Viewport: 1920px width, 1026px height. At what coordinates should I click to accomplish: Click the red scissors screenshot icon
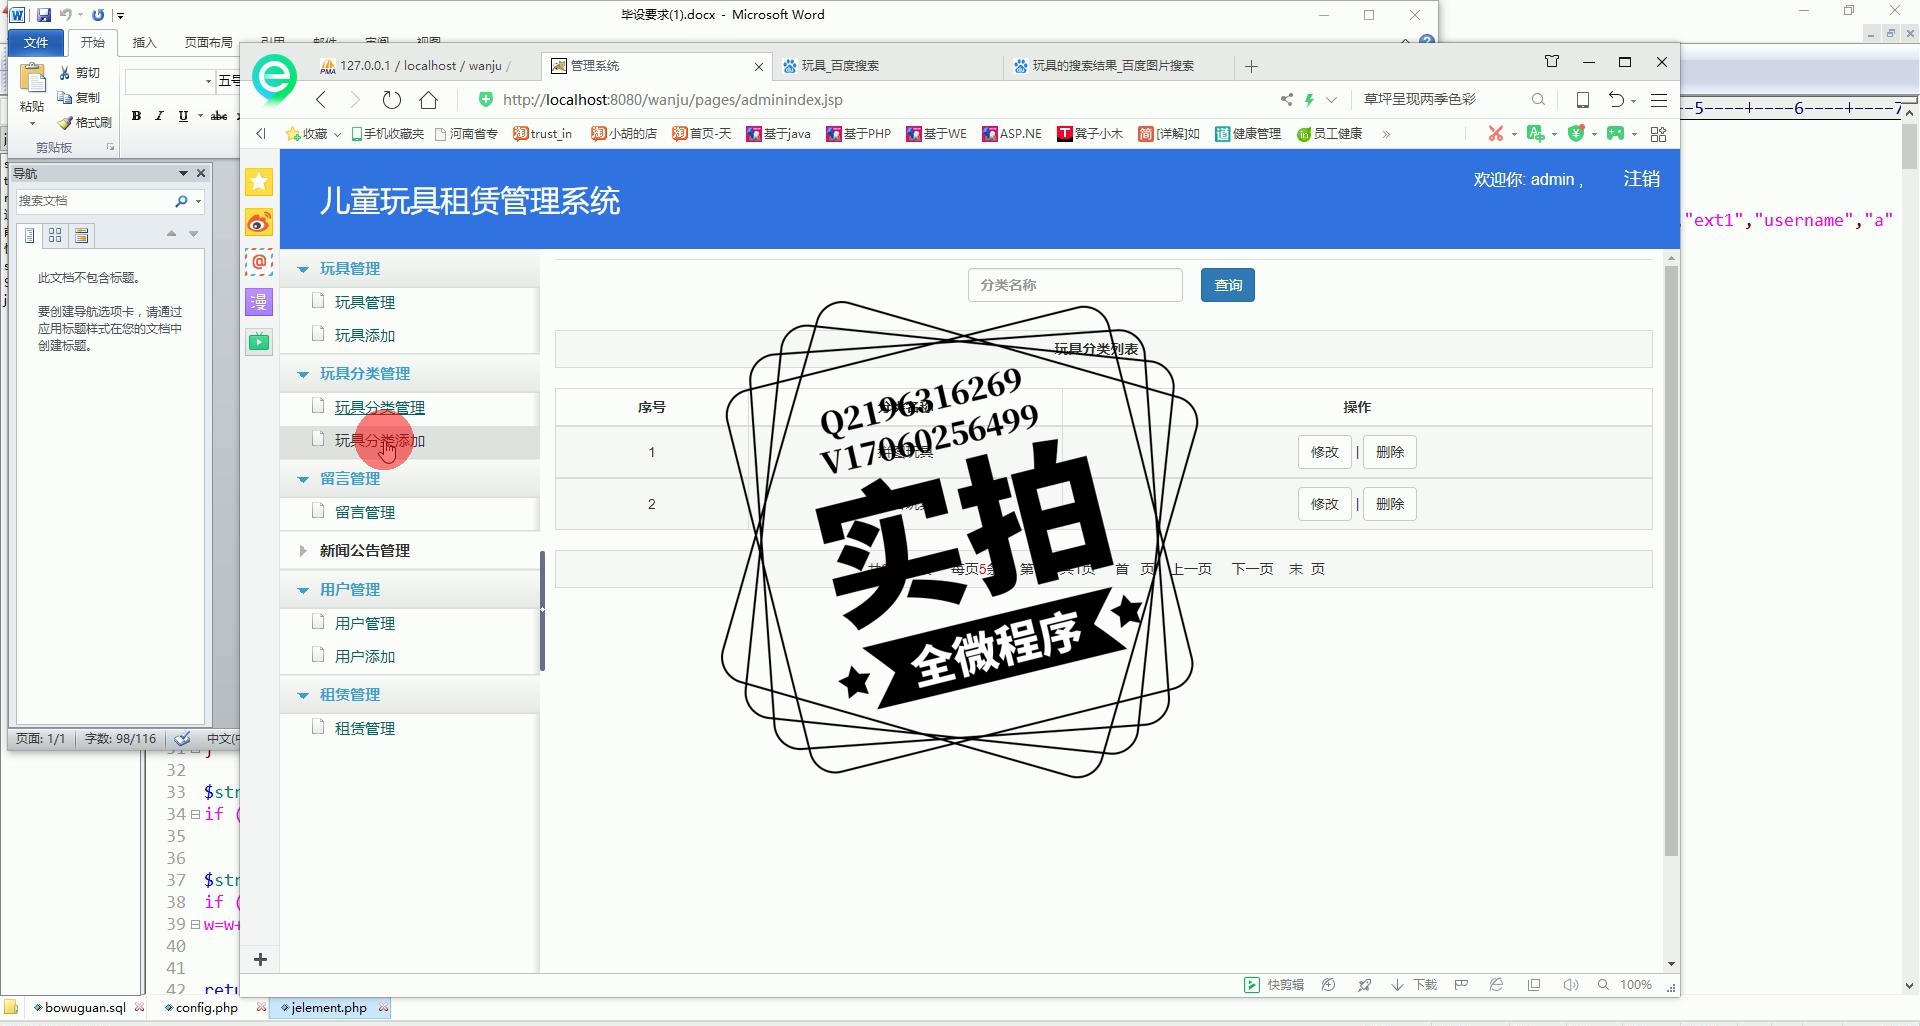click(1495, 134)
